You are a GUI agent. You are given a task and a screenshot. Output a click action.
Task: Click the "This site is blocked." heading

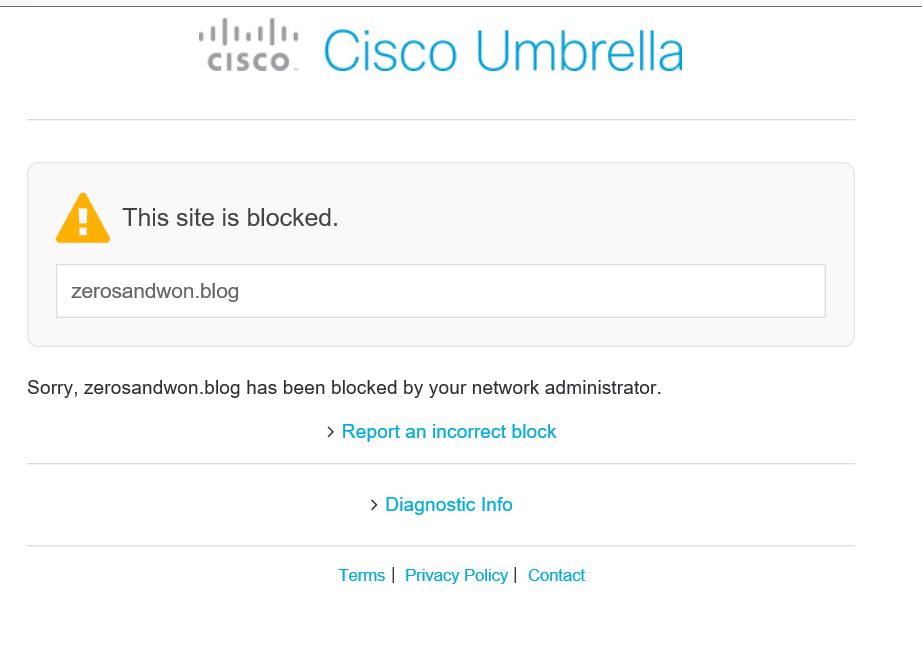[230, 218]
